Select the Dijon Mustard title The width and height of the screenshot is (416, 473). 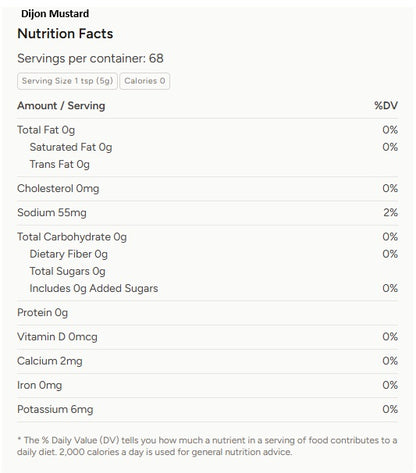[x=55, y=14]
